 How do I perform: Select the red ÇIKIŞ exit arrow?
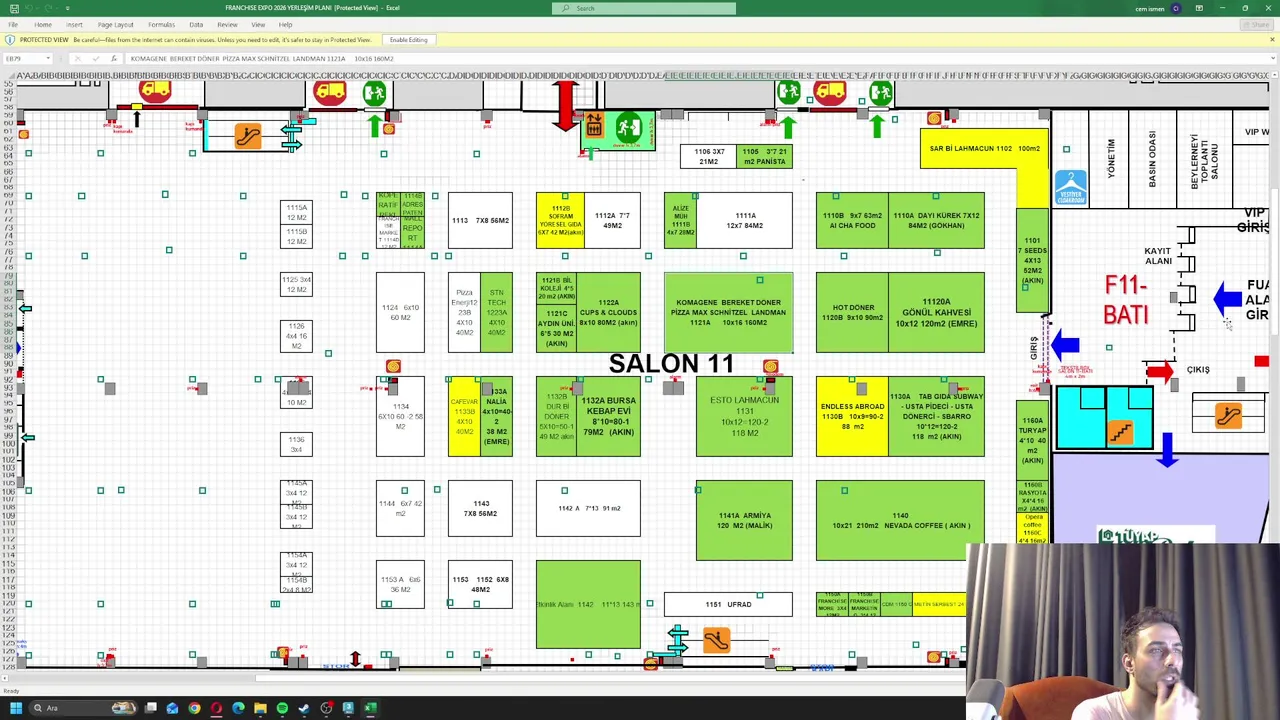1160,372
